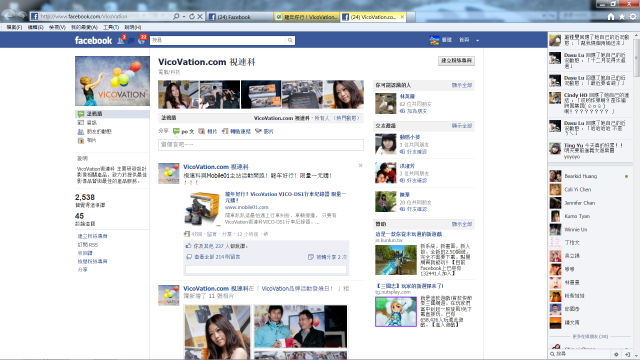
Task: Click the browser back arrow button
Action: [x=8, y=15]
